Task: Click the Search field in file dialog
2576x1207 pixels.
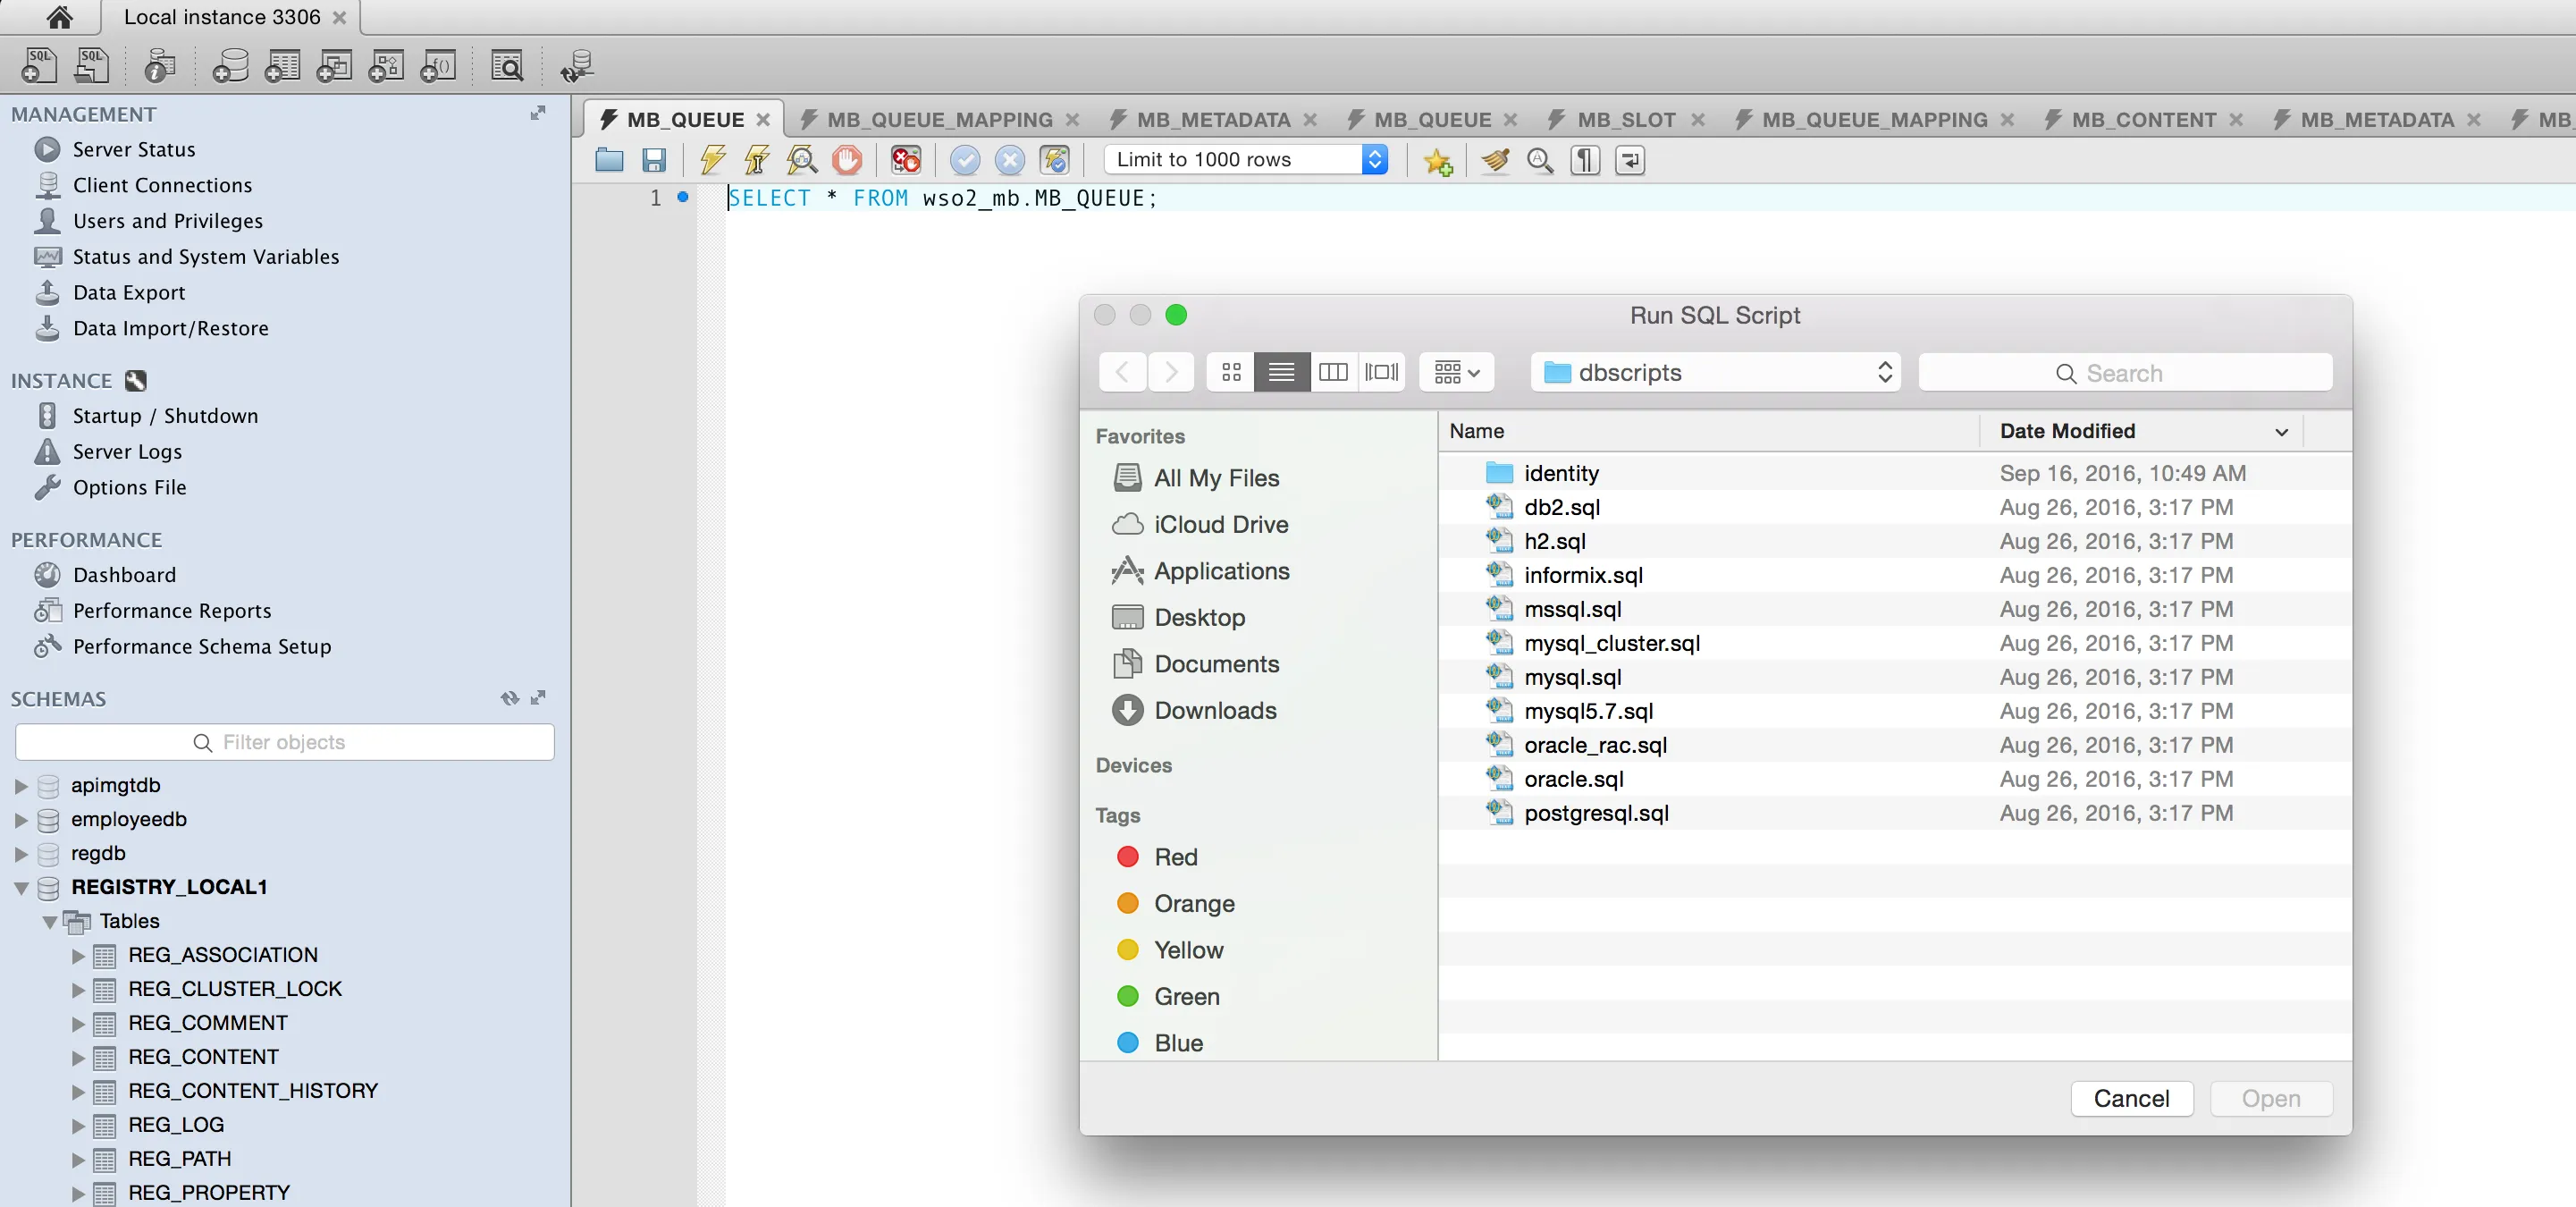Action: coord(2125,373)
